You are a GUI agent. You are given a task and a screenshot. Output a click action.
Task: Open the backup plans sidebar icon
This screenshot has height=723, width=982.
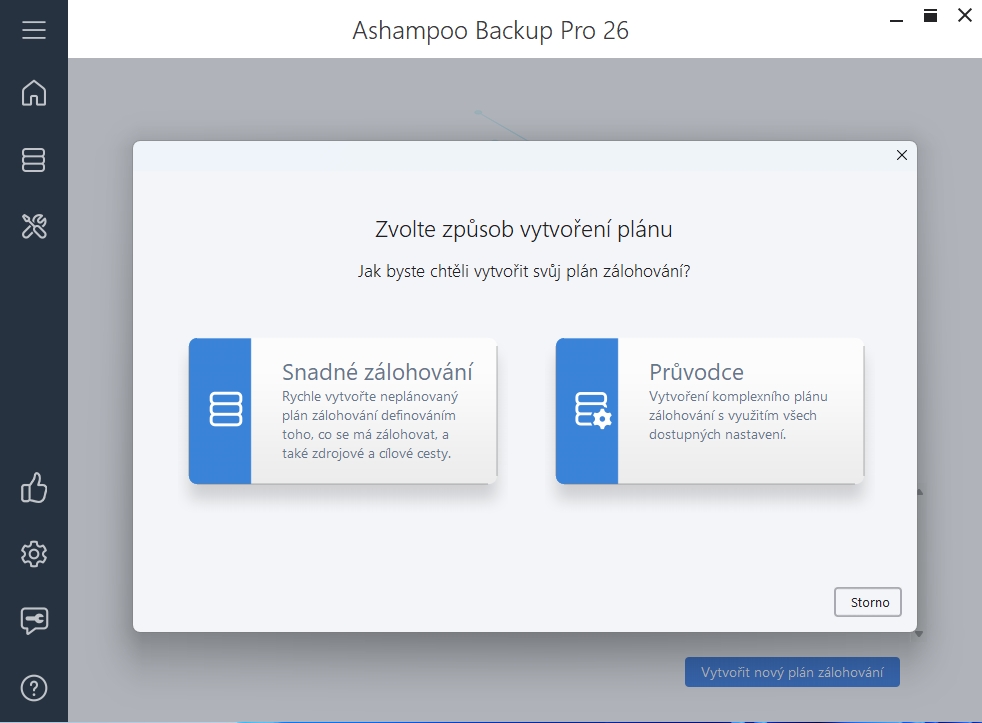pos(34,160)
